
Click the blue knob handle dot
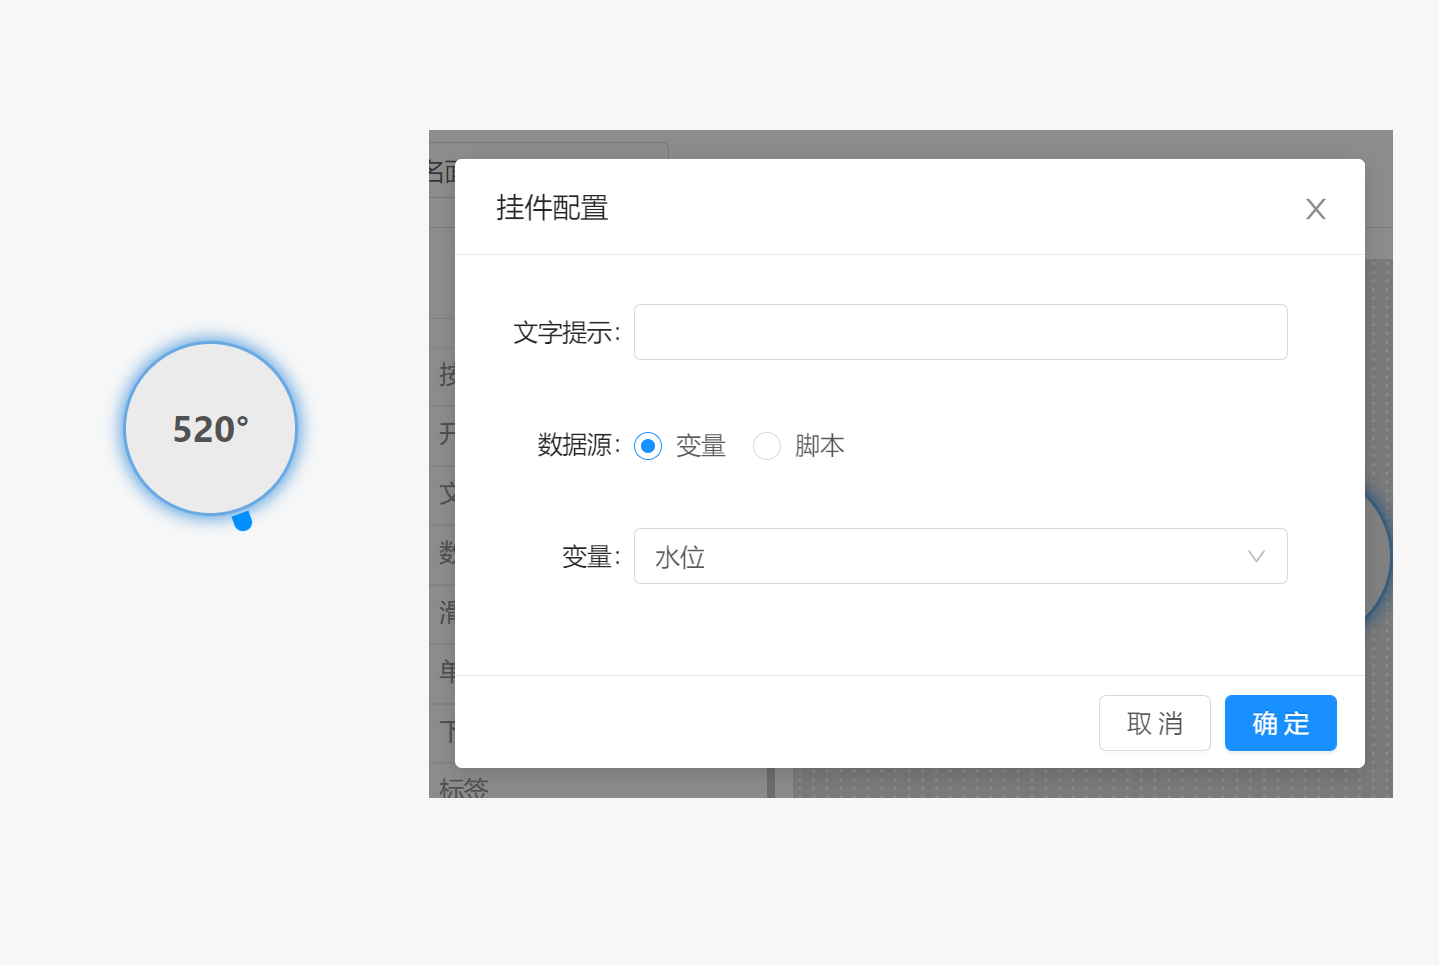[242, 521]
